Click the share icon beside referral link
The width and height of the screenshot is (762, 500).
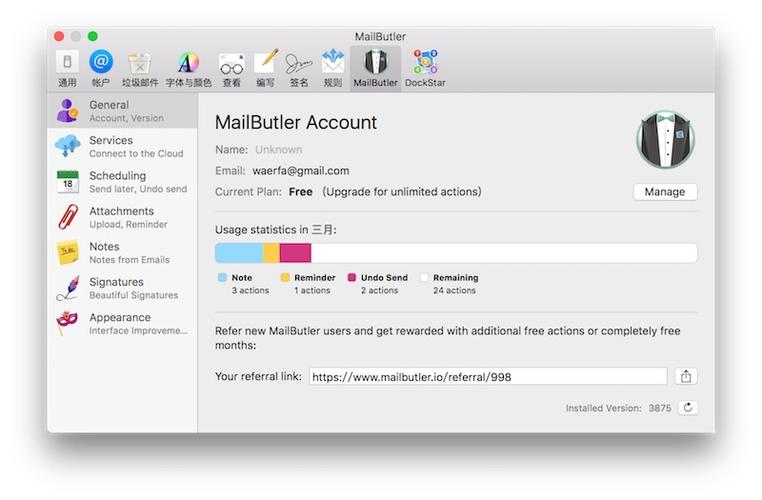click(686, 376)
